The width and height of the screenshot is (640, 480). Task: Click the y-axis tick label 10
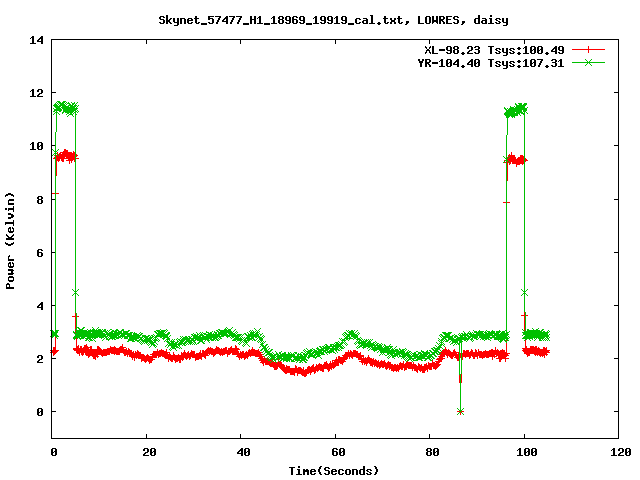pos(36,146)
